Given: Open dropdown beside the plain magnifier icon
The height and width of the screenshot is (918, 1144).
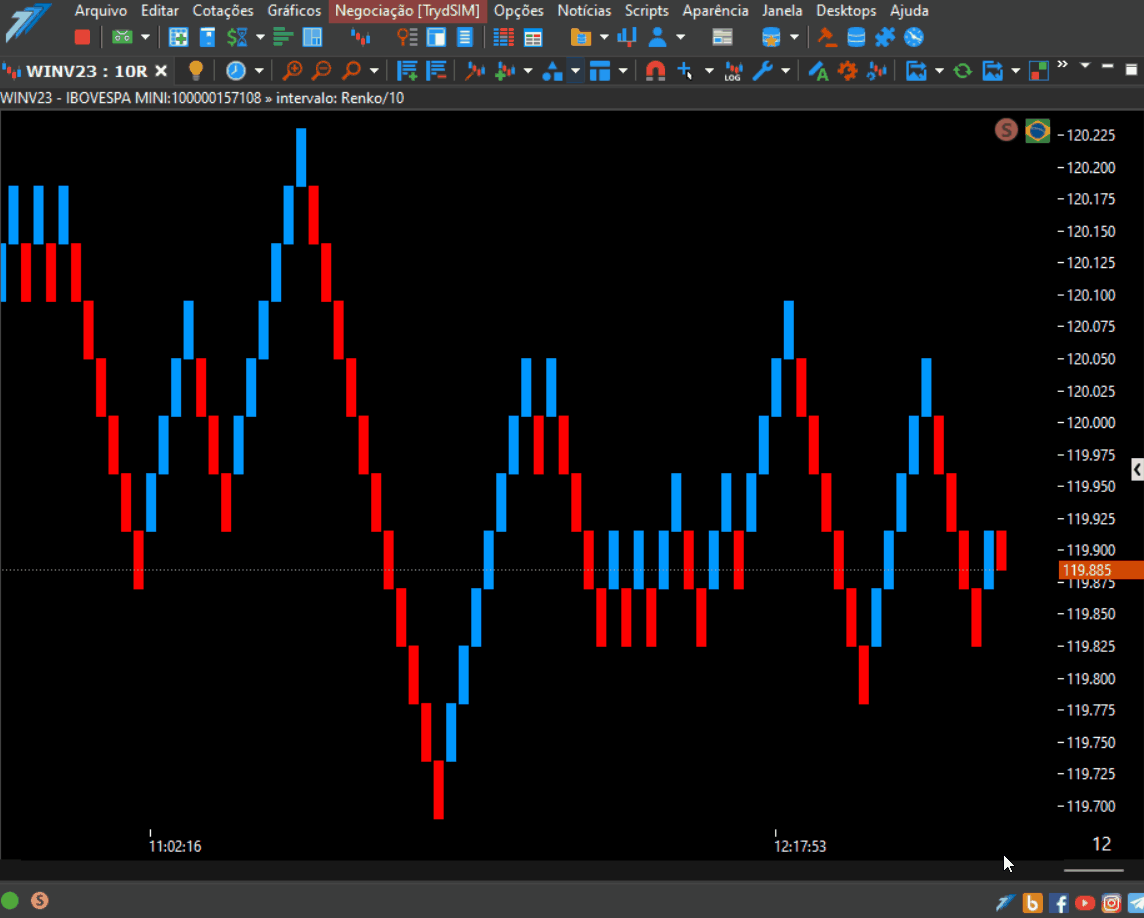Looking at the screenshot, I should pyautogui.click(x=374, y=71).
